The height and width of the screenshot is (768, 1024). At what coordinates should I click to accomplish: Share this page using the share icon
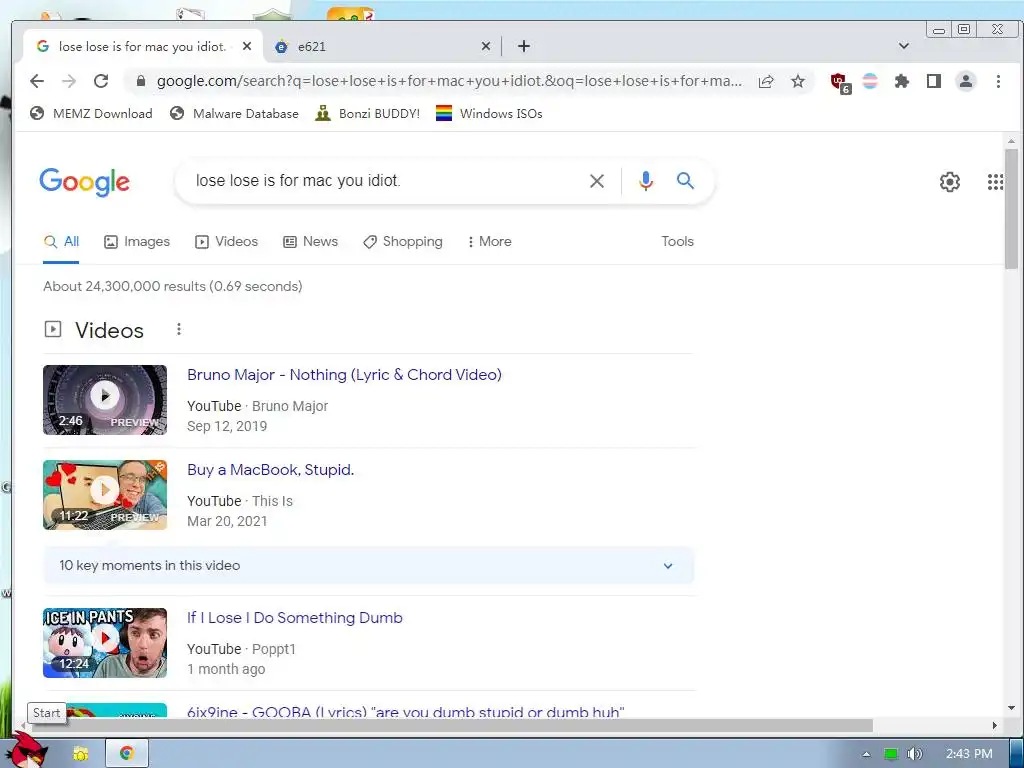[x=766, y=81]
